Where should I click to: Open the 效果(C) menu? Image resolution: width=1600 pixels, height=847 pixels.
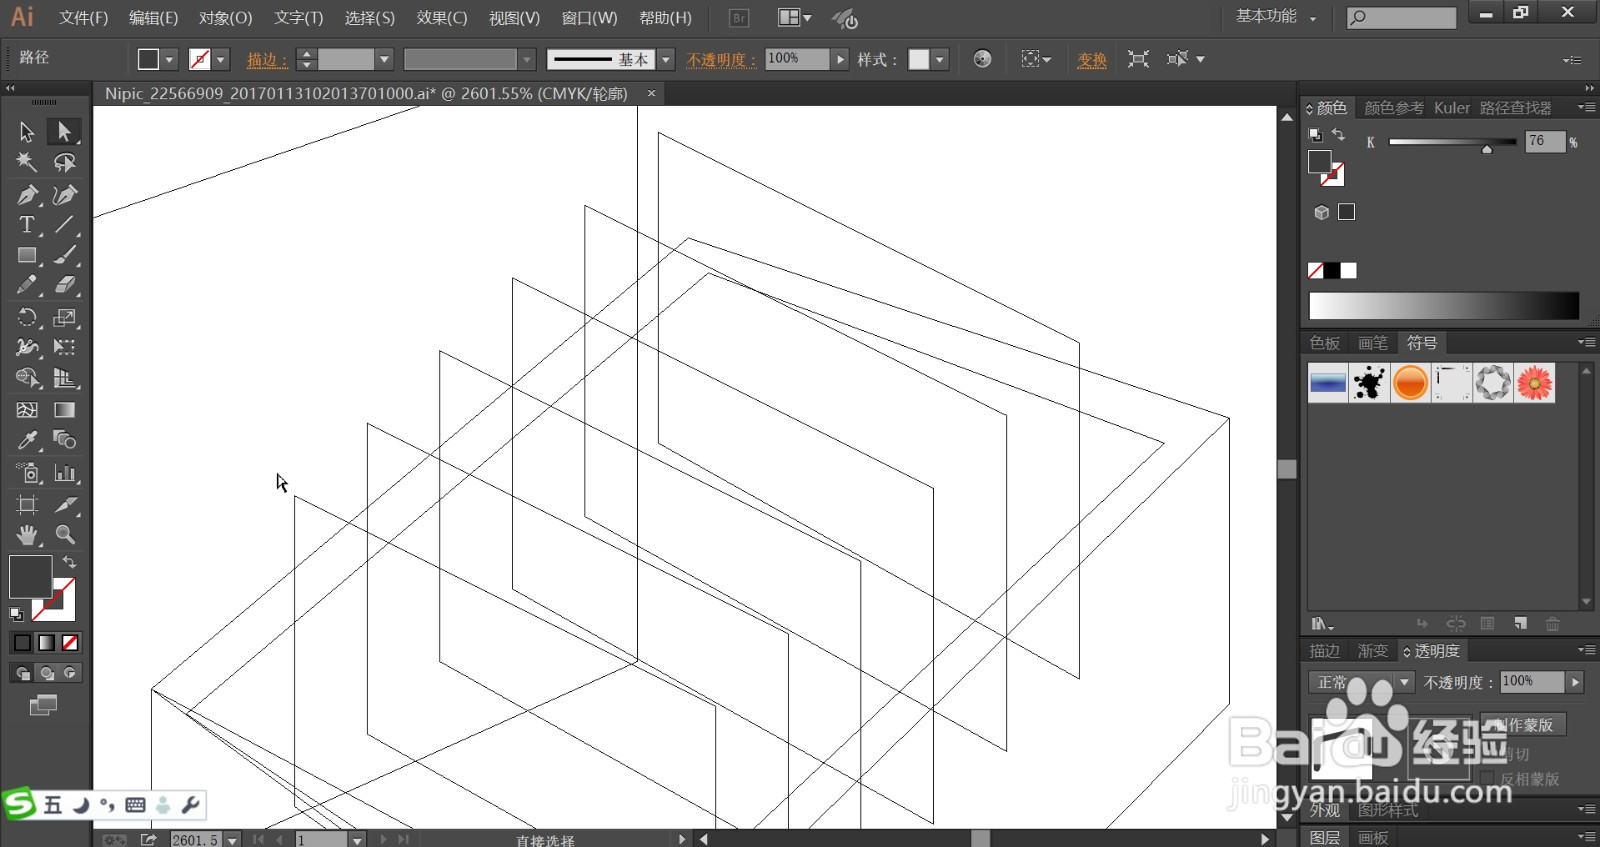tap(441, 18)
